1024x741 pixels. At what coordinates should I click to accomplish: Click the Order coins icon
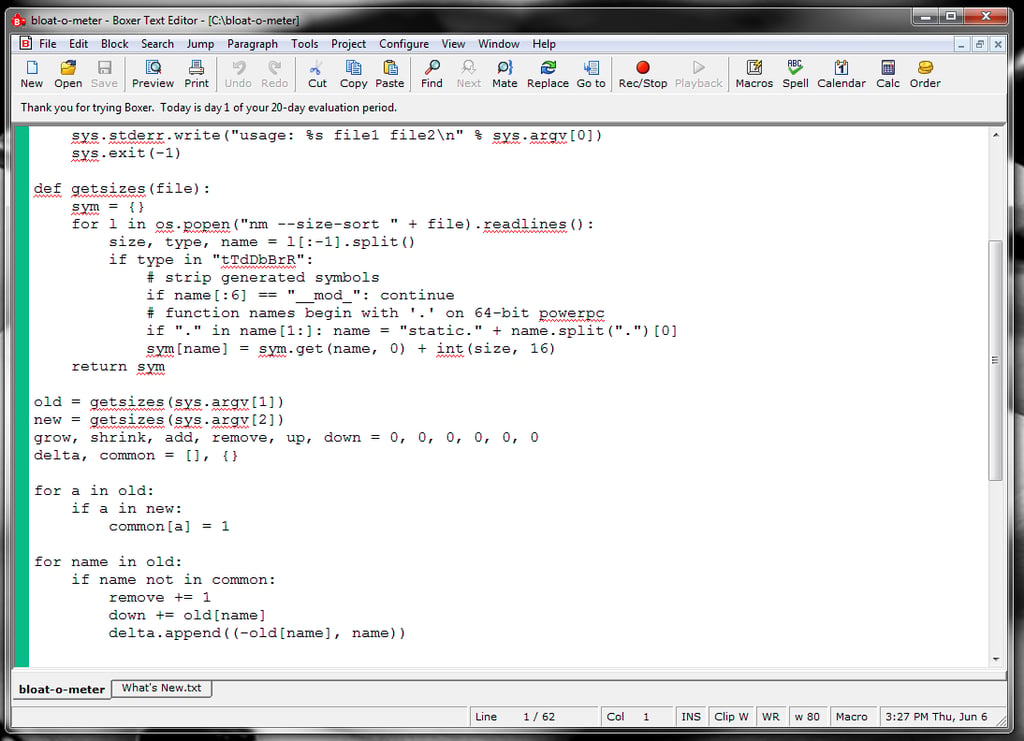925,74
